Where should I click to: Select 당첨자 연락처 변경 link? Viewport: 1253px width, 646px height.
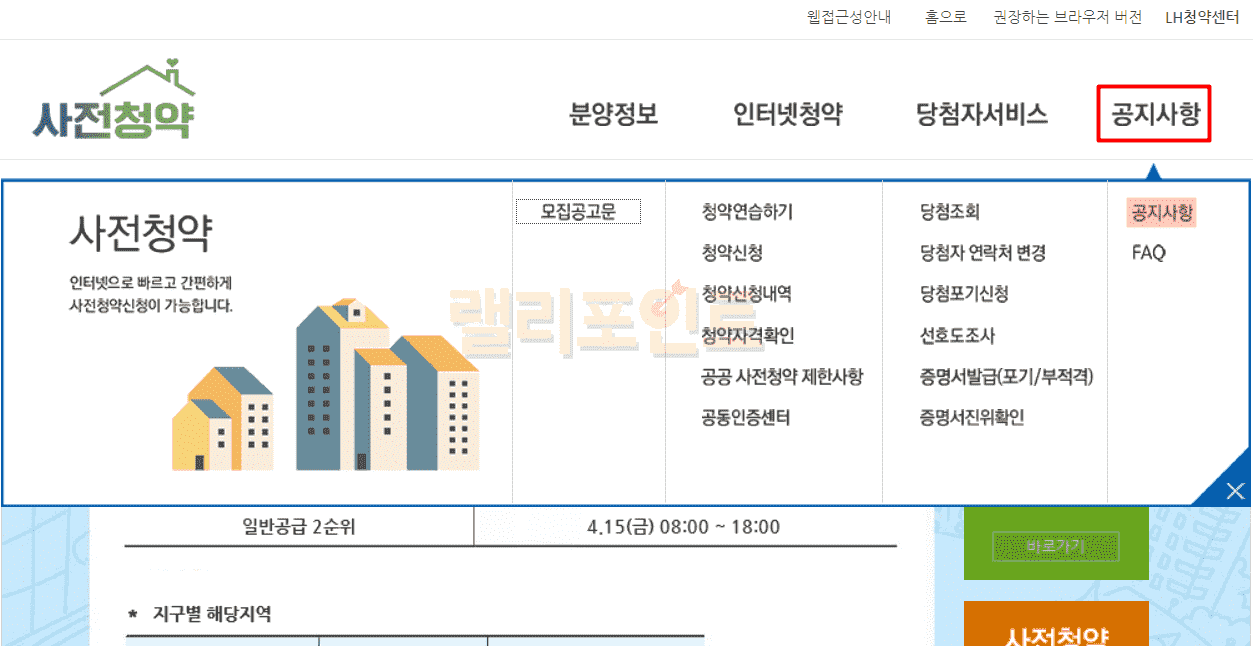pos(983,253)
